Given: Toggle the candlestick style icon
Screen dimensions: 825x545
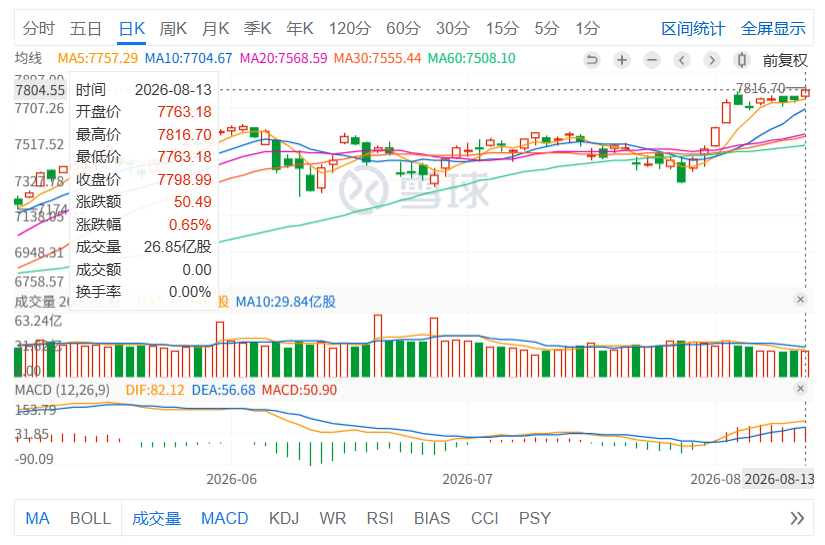Looking at the screenshot, I should point(742,60).
